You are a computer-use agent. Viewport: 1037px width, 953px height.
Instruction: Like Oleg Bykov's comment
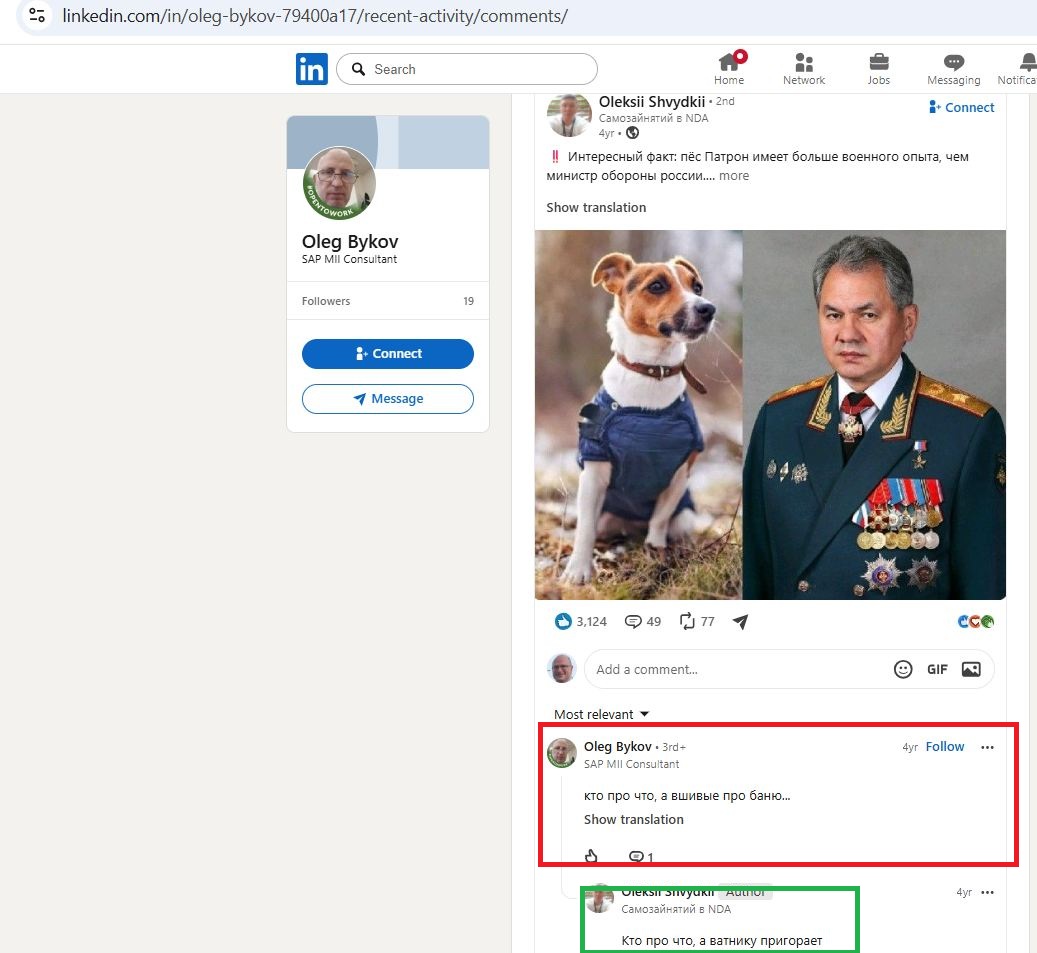[x=591, y=856]
